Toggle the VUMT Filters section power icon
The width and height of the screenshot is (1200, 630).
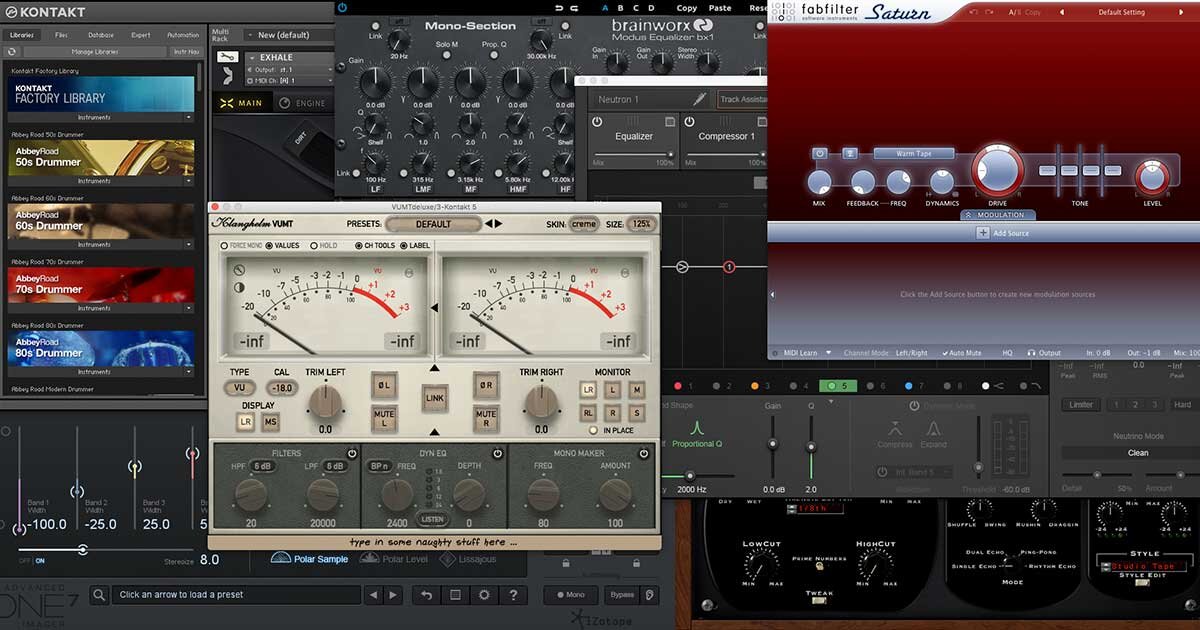[x=352, y=454]
